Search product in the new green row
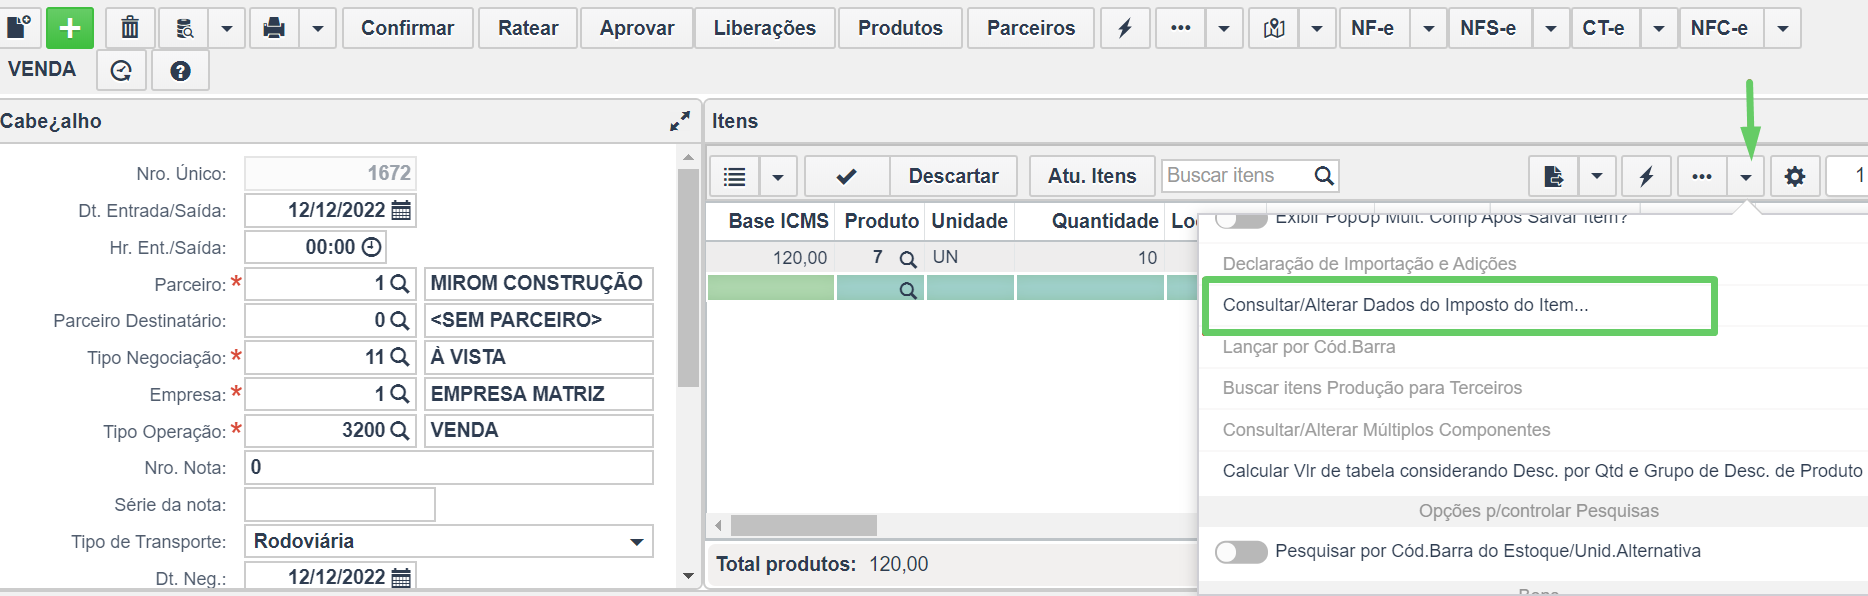This screenshot has height=596, width=1868. 908,290
